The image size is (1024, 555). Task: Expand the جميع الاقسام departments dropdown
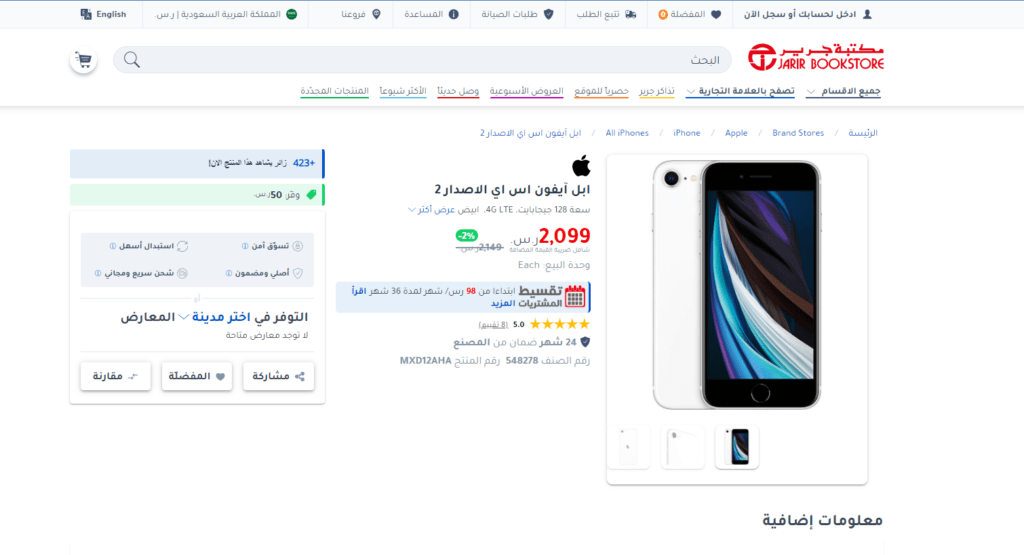click(843, 91)
